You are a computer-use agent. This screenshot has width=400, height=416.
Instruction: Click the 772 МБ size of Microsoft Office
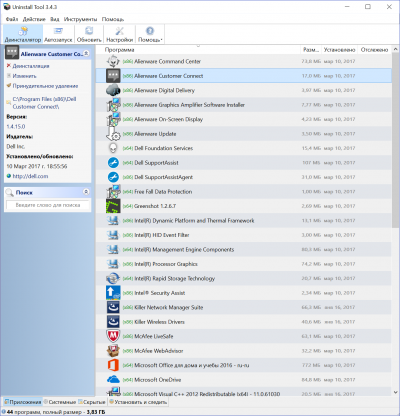(311, 365)
